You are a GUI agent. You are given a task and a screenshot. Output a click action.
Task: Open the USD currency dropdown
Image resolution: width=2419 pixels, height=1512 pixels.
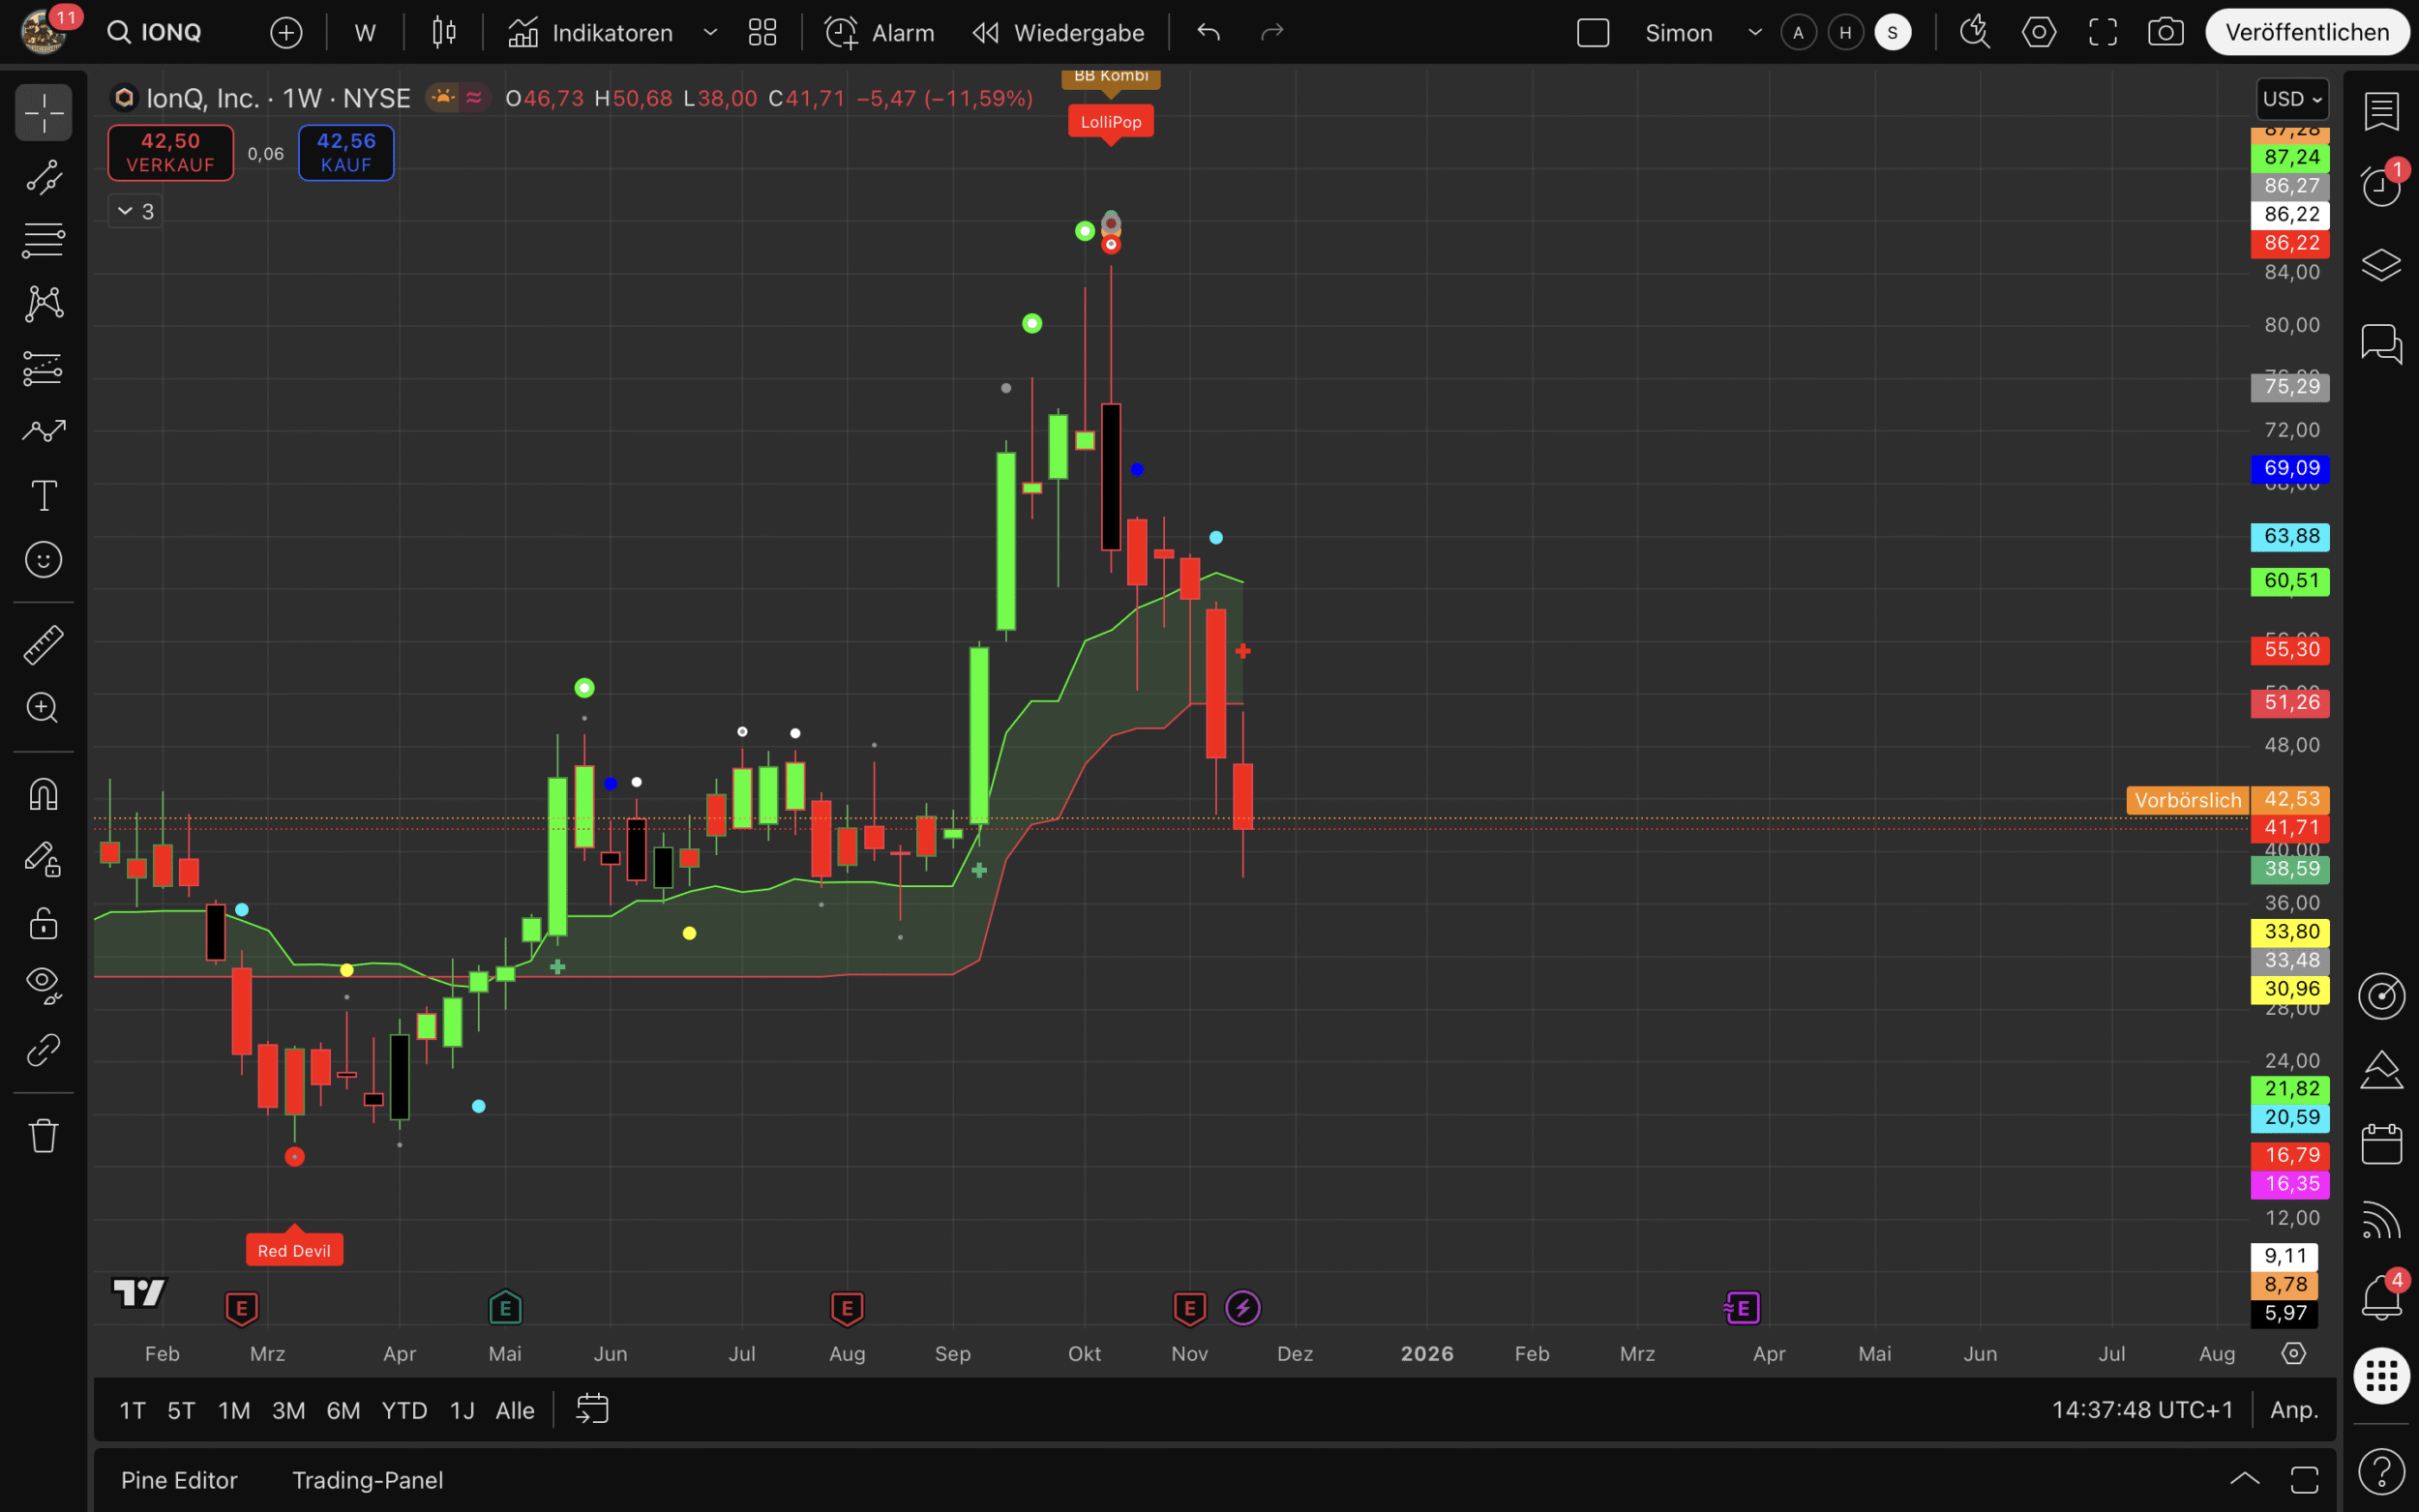point(2291,99)
